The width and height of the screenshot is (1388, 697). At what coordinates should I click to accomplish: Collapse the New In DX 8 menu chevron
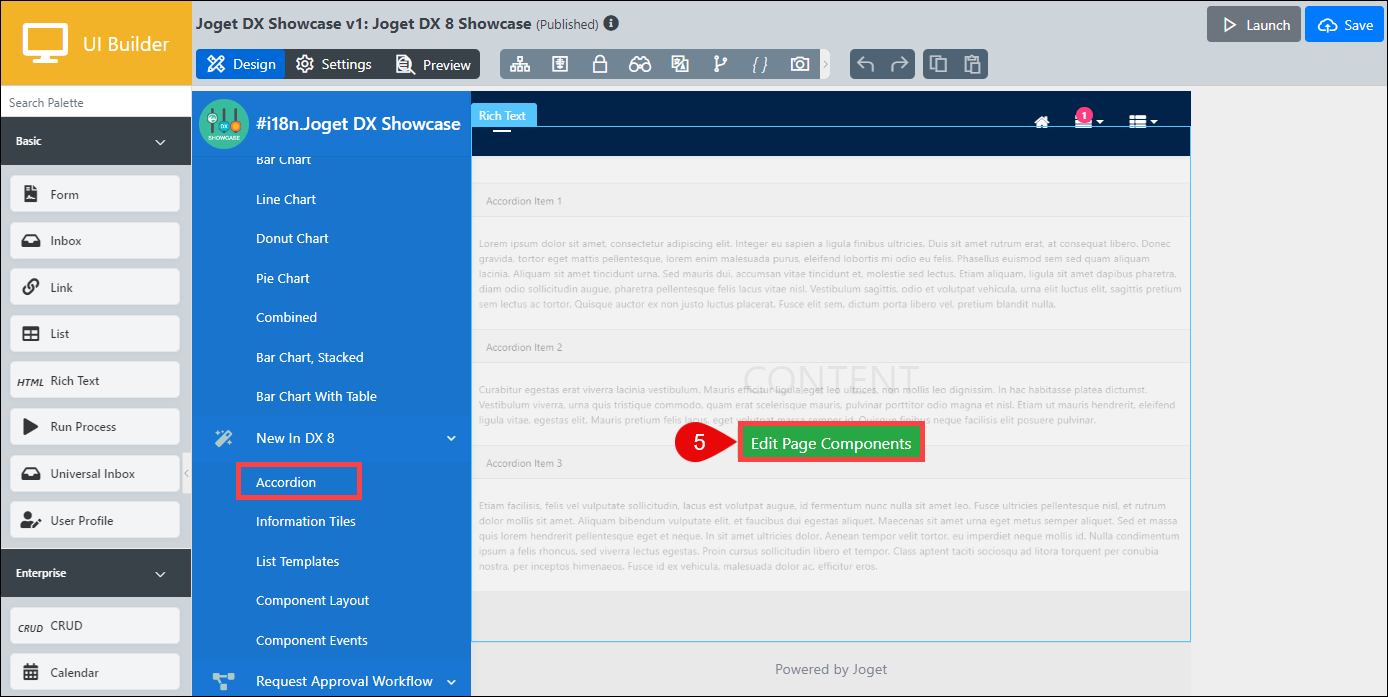451,438
